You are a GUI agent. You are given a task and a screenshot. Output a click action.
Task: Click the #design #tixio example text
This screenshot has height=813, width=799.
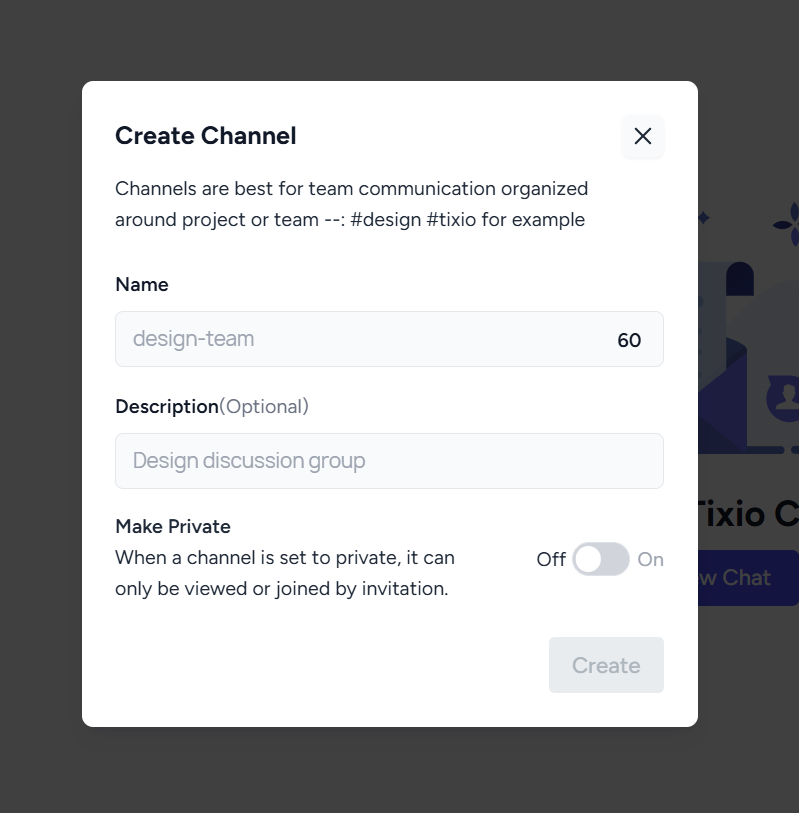(x=413, y=220)
